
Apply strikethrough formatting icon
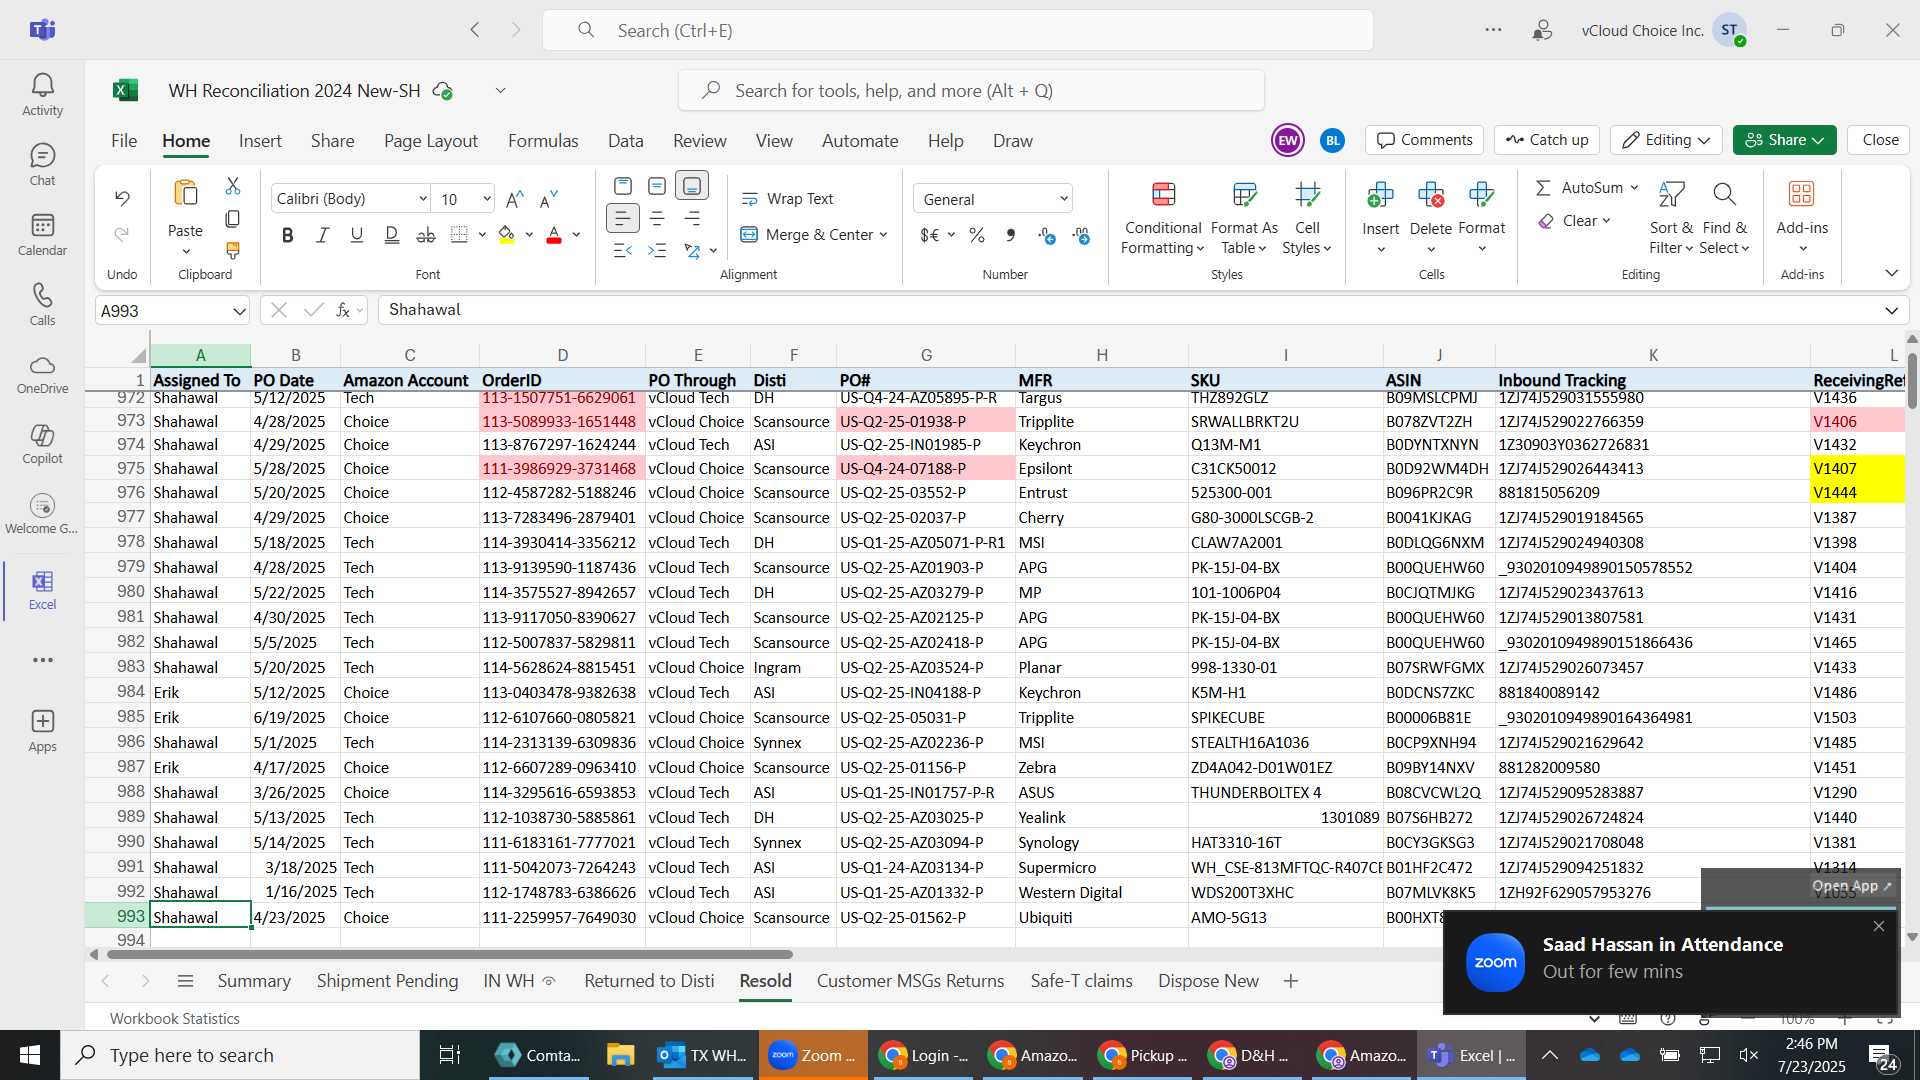tap(426, 235)
